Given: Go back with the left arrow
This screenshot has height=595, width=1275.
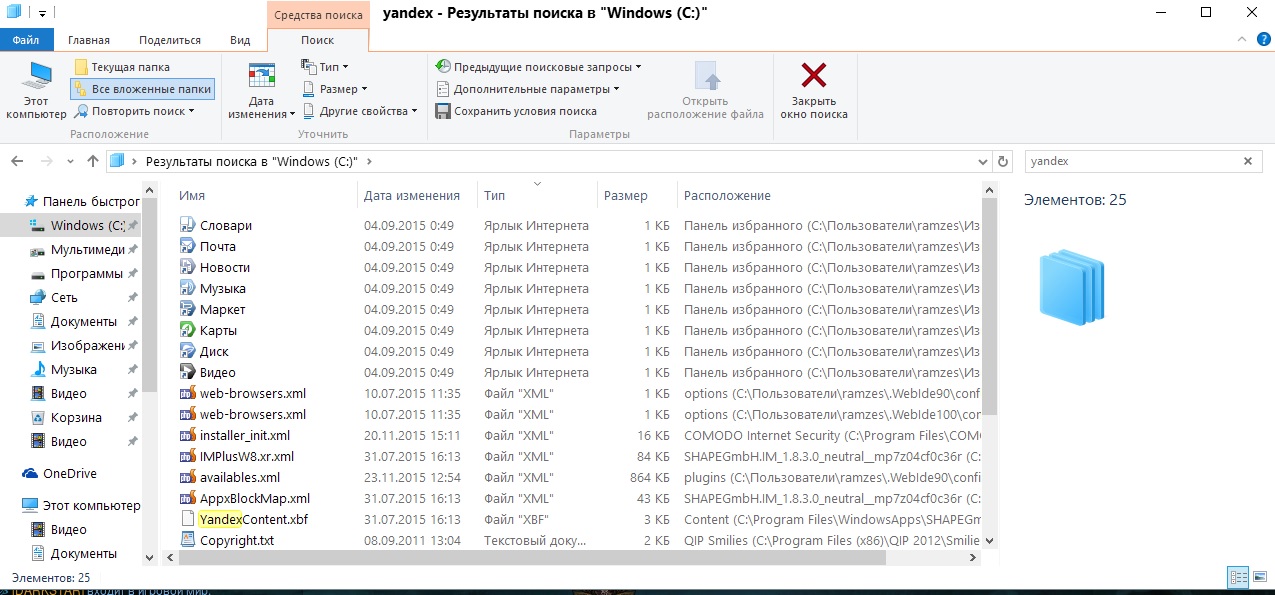Looking at the screenshot, I should 19,161.
